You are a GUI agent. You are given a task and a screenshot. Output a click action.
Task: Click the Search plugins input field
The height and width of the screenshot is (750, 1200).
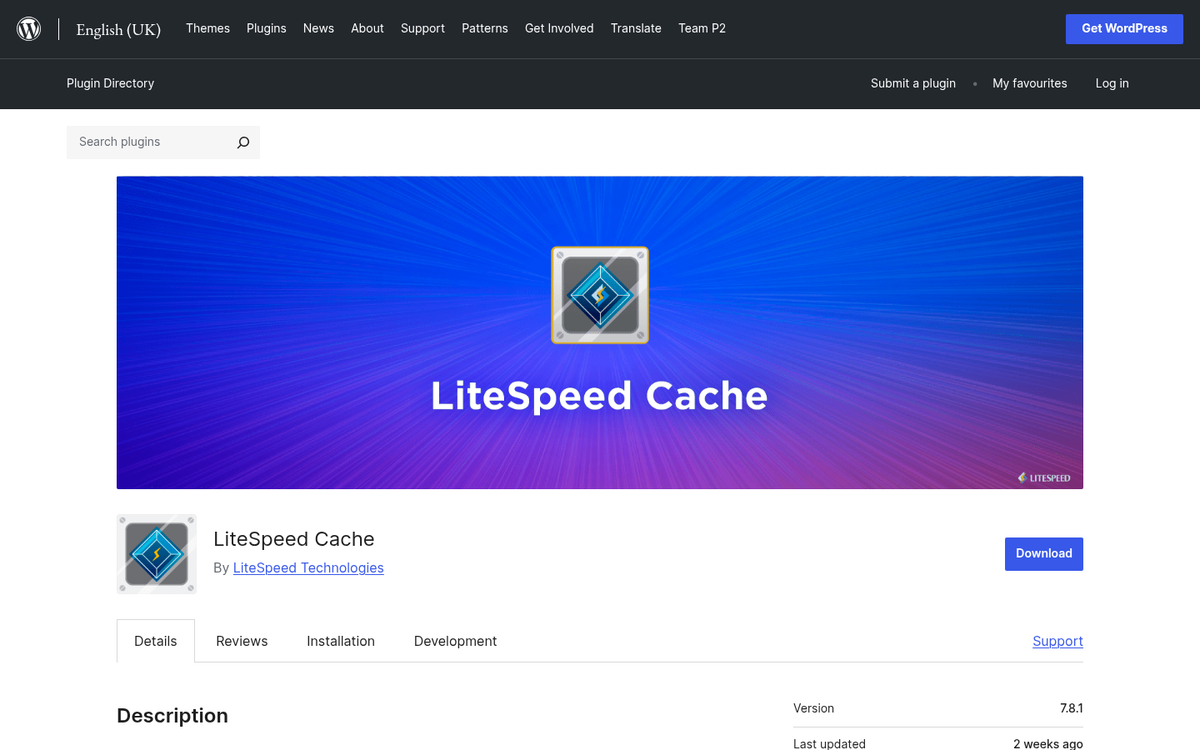pyautogui.click(x=150, y=142)
